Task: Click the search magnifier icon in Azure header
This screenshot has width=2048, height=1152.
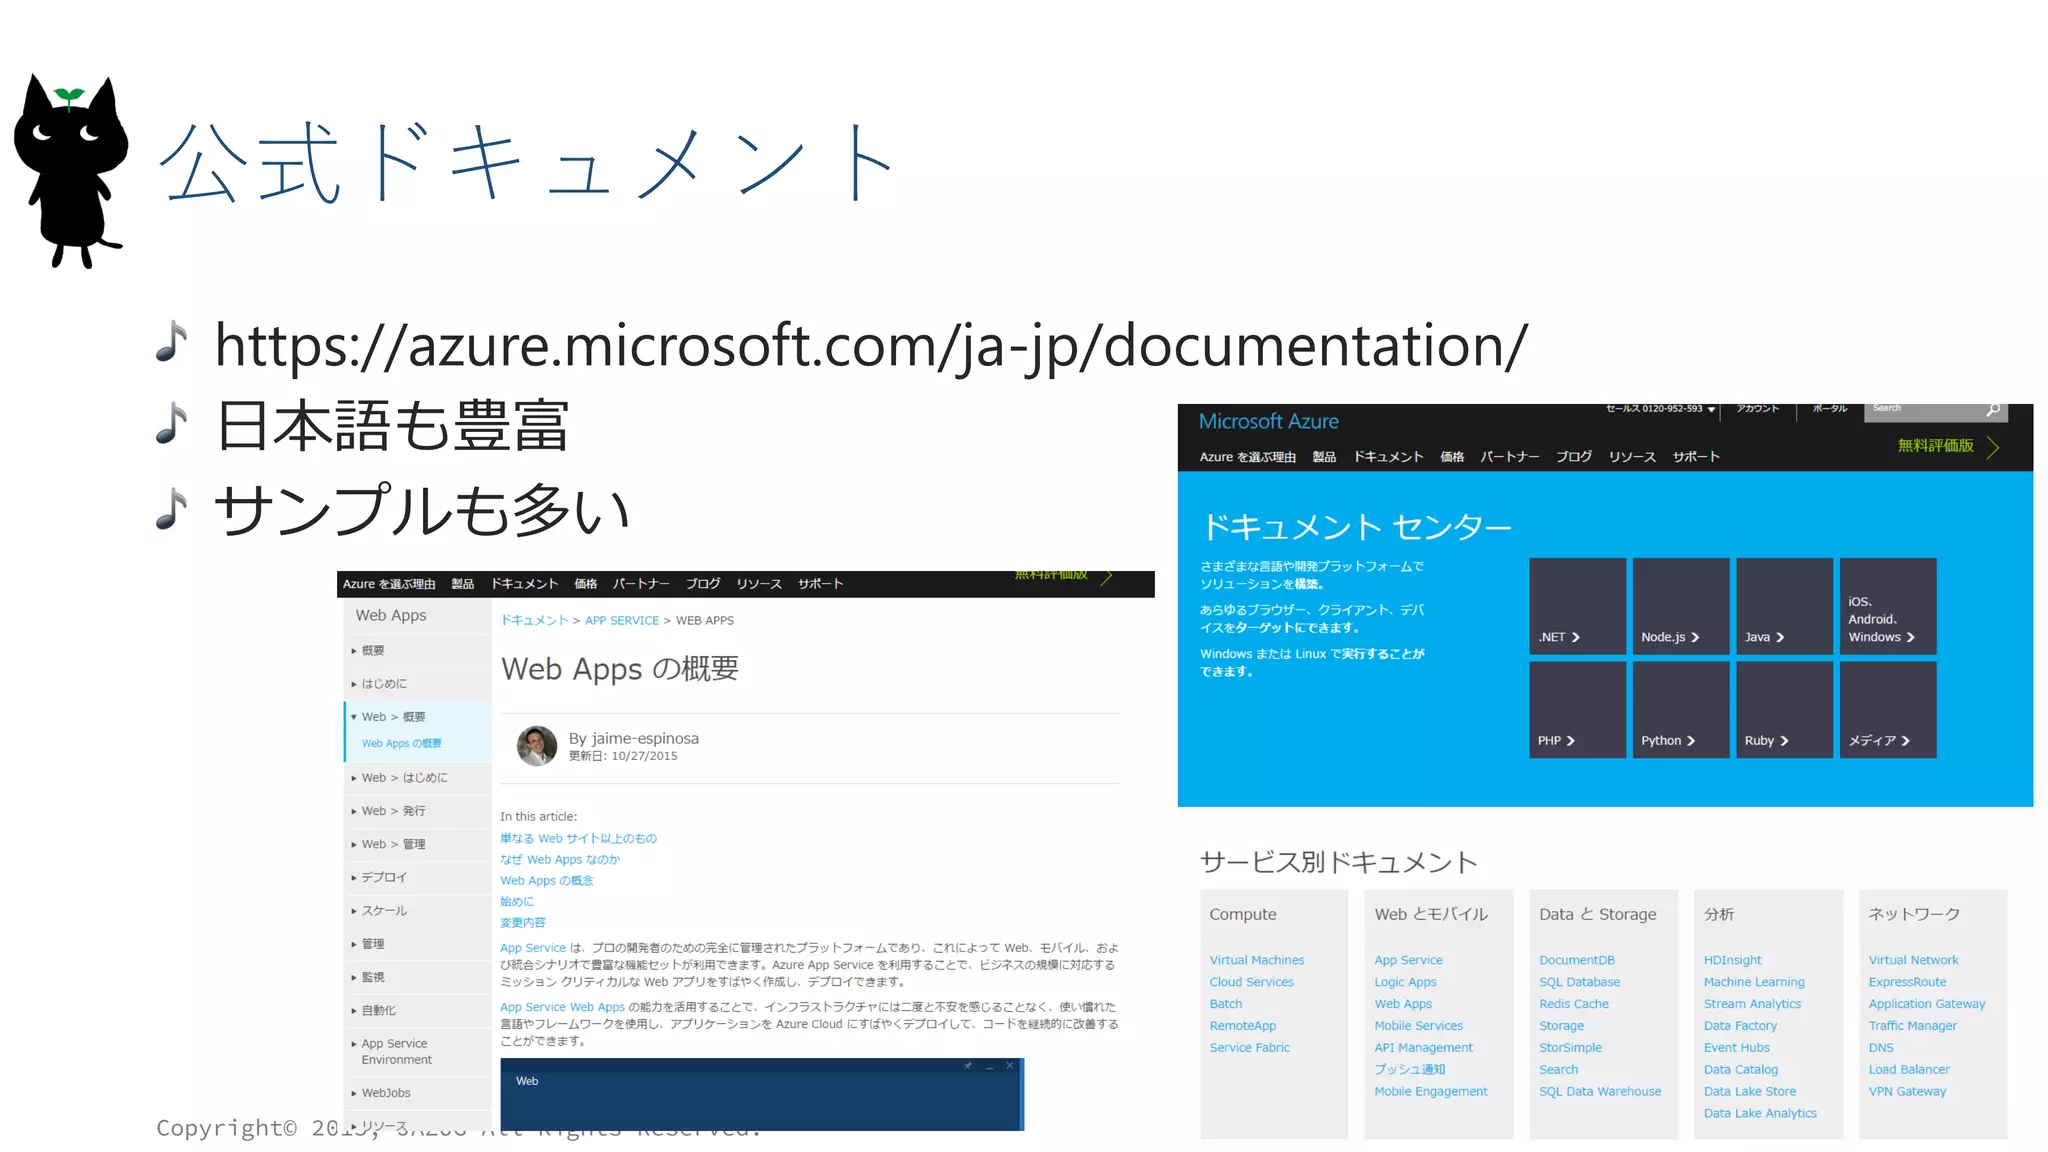Action: (1993, 410)
